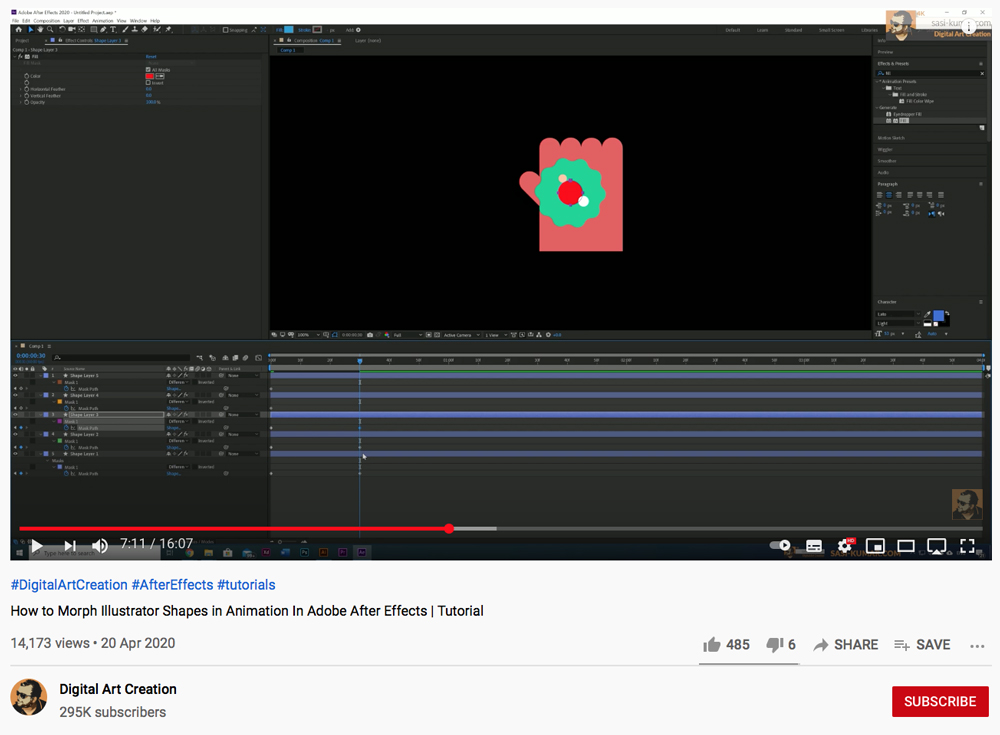The image size is (1000, 735).
Task: Select the Hand tool in After Effects
Action: 40,30
